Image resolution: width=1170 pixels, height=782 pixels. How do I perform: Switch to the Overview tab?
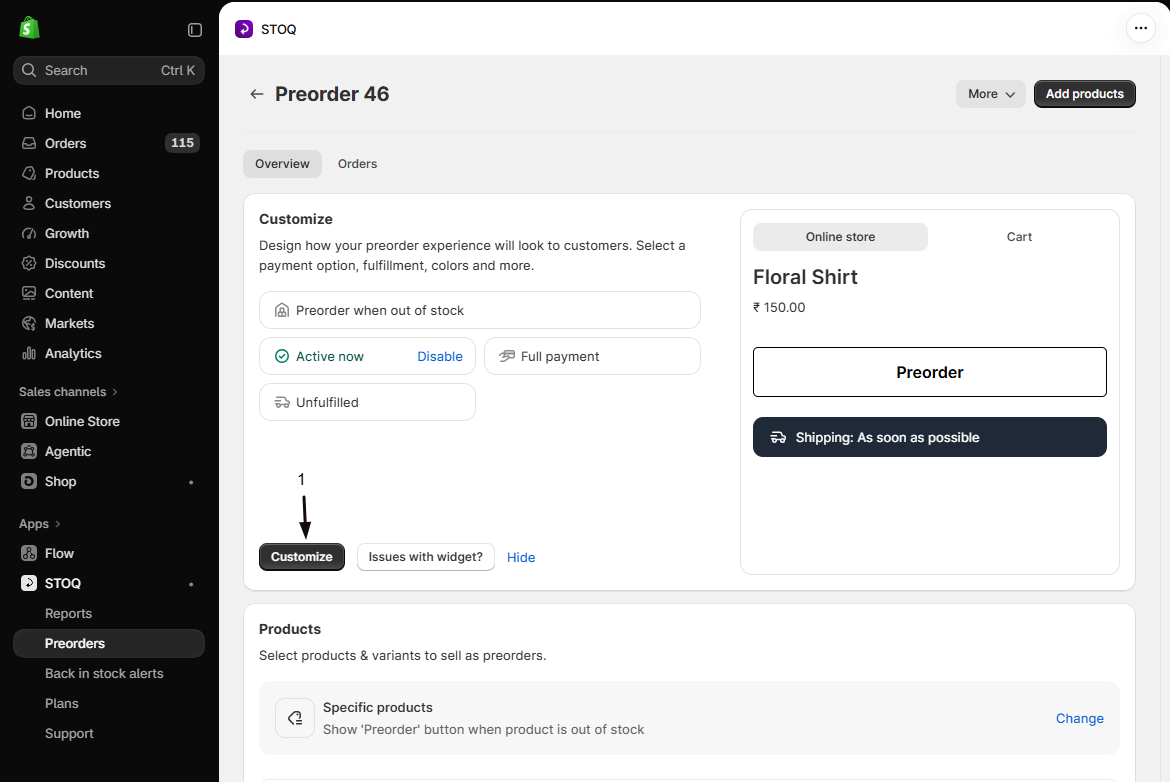point(282,163)
